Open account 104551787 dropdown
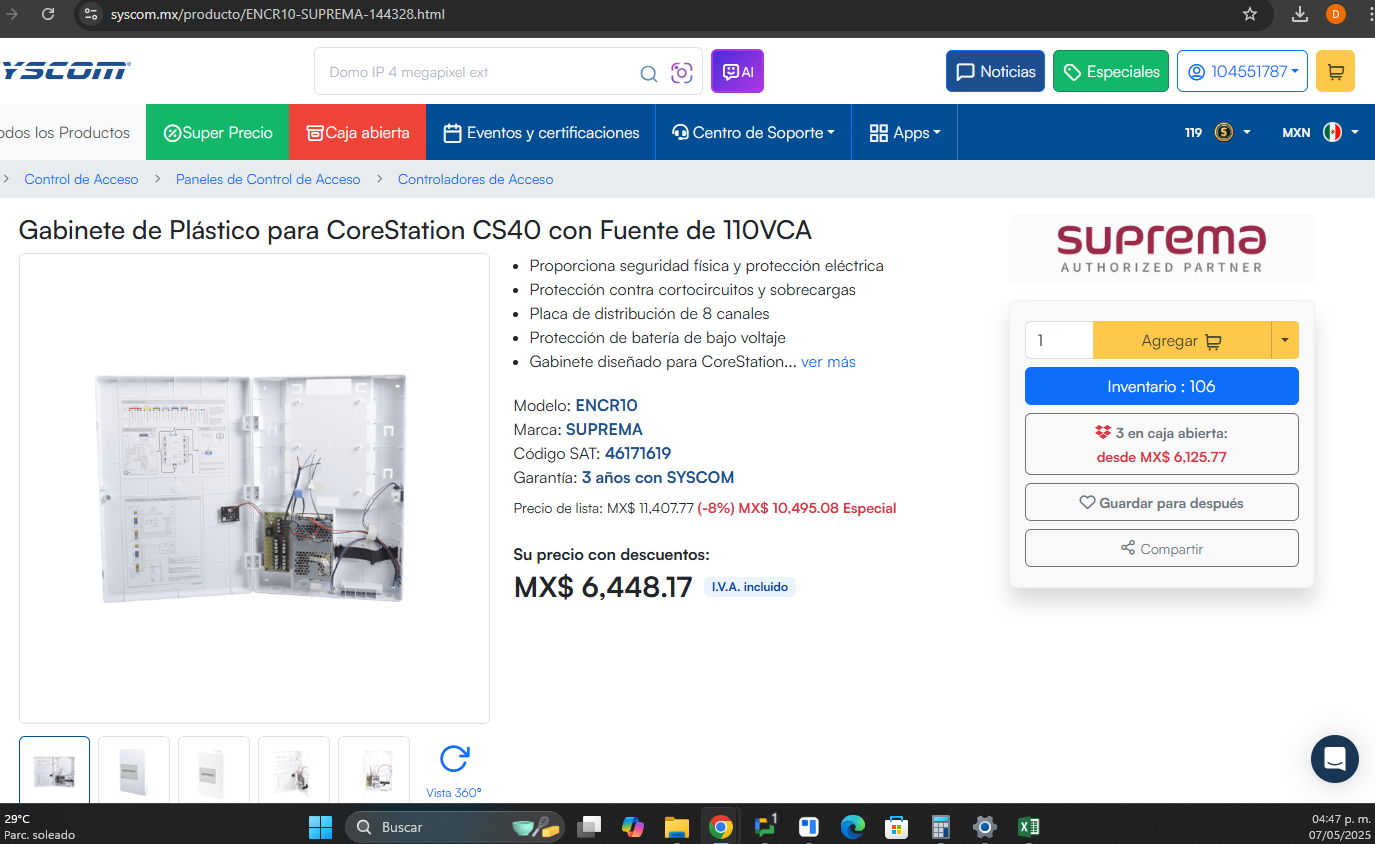1375x844 pixels. click(1242, 72)
